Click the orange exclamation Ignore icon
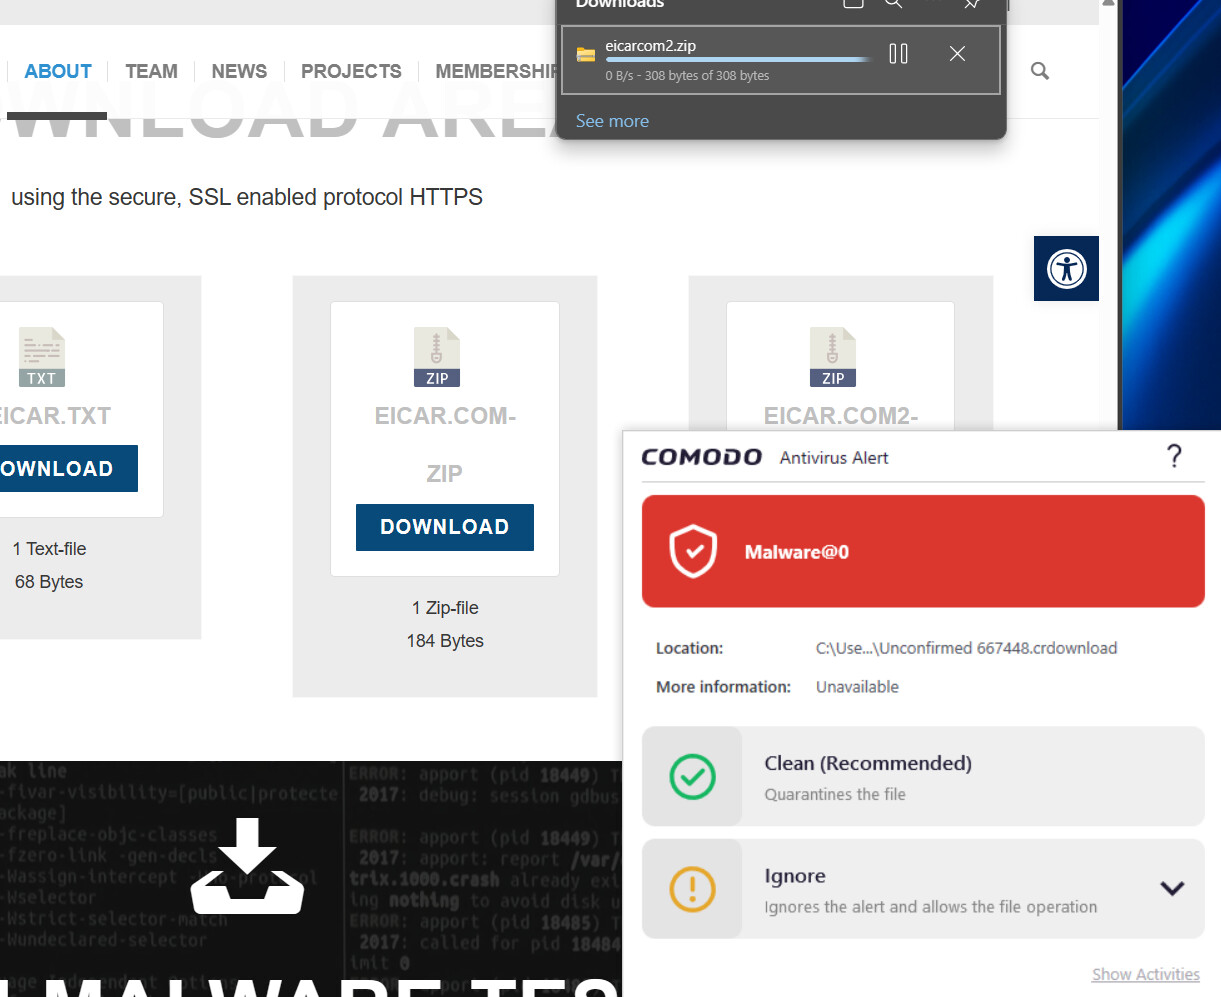 [692, 889]
